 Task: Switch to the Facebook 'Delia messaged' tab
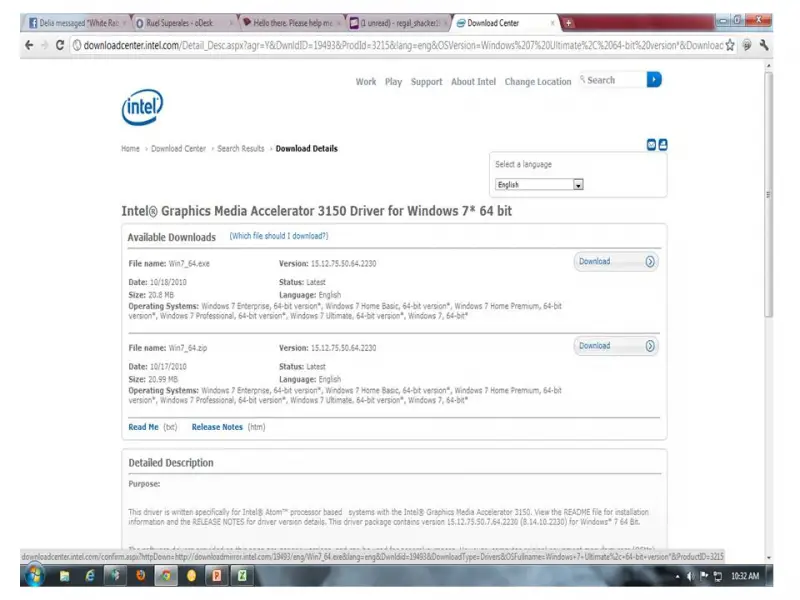pos(76,23)
